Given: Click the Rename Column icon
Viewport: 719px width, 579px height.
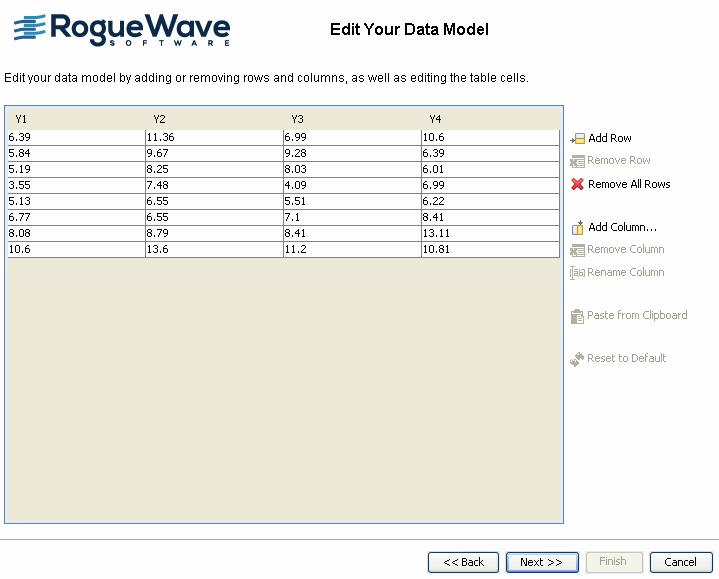Looking at the screenshot, I should 577,273.
